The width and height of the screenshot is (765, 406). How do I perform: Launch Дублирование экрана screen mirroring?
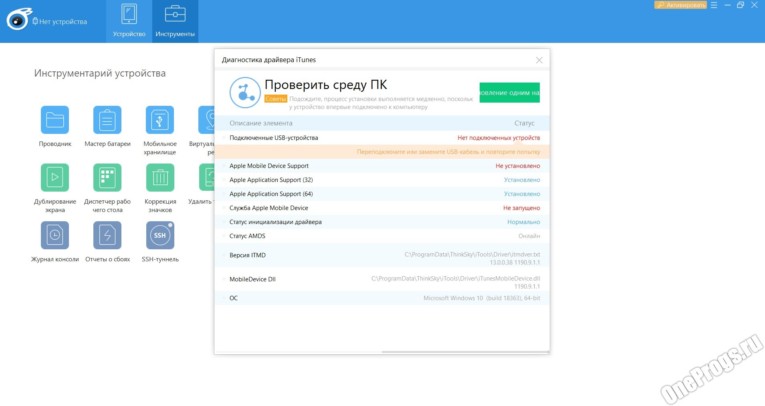point(55,178)
